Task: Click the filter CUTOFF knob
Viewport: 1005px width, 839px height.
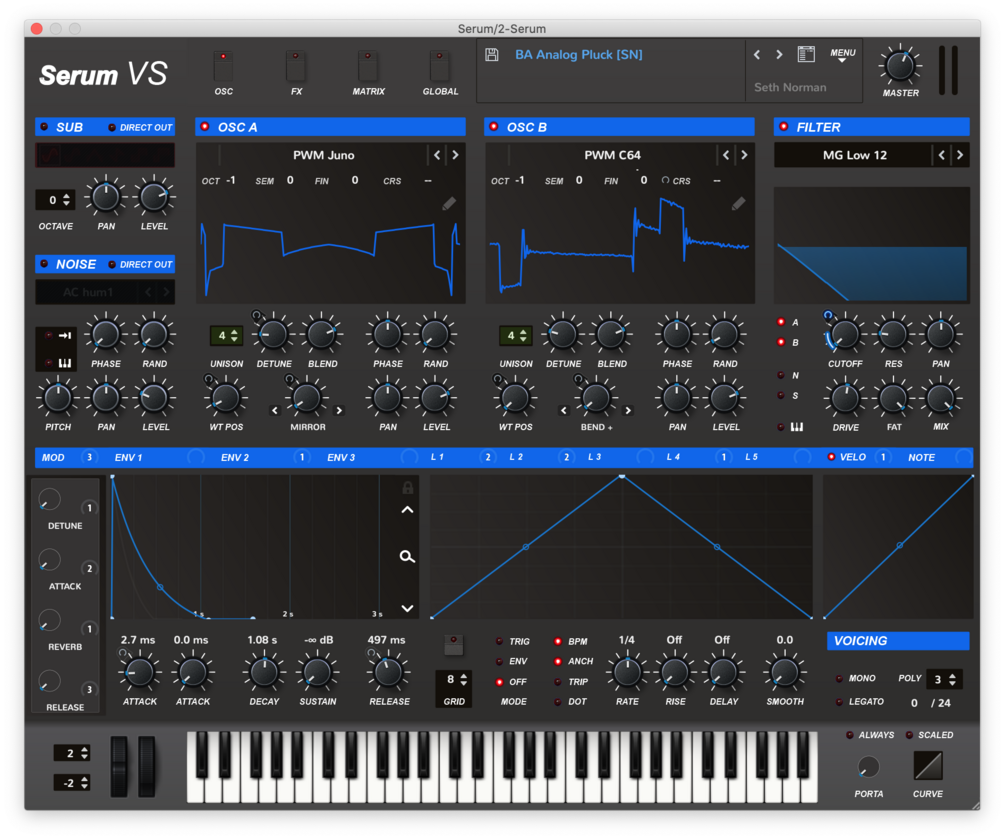Action: (845, 334)
